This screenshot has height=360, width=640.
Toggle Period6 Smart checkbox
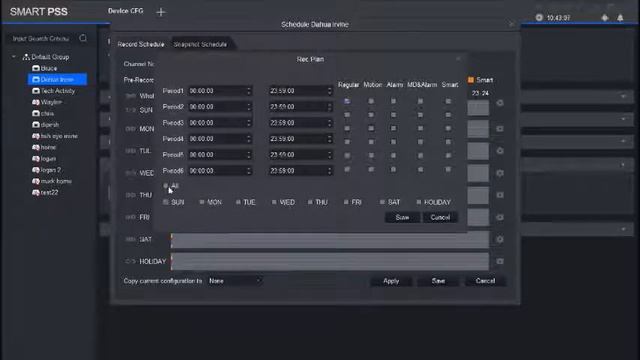448,169
